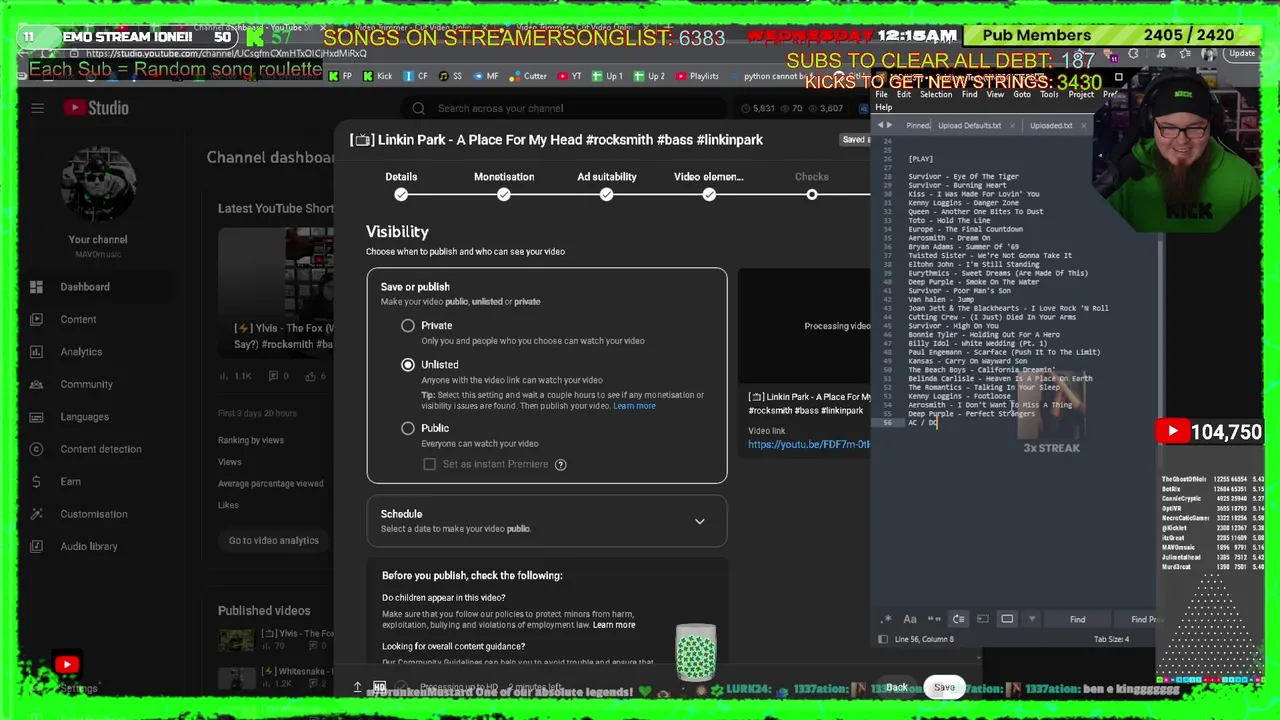The height and width of the screenshot is (720, 1280).
Task: Close the Uploaded.txt tab
Action: [x=1084, y=126]
